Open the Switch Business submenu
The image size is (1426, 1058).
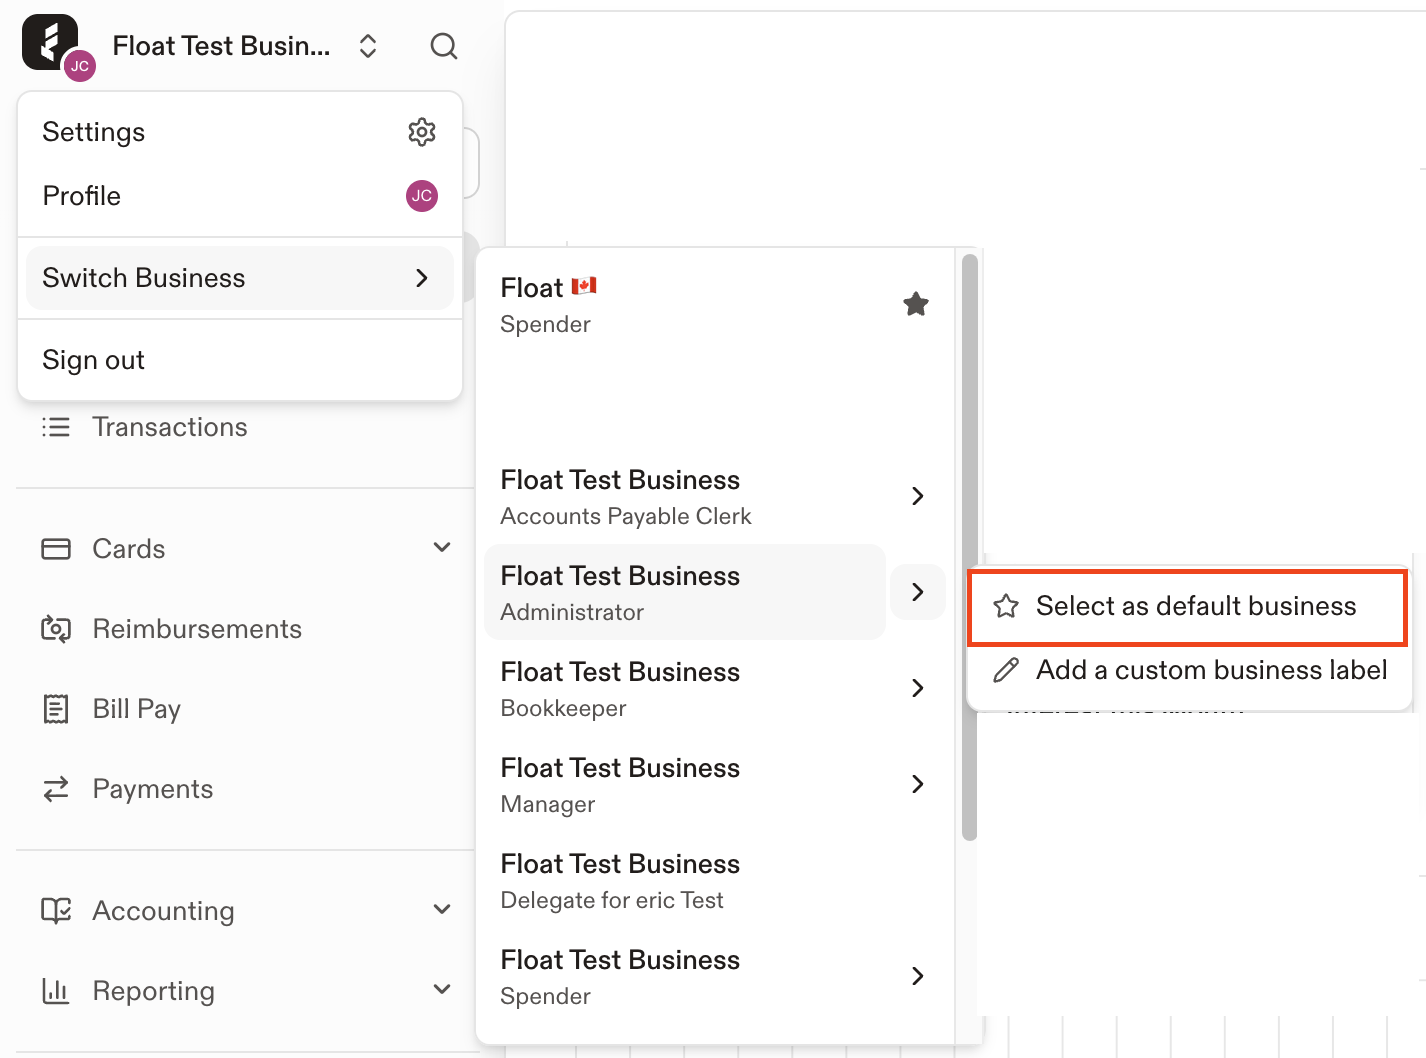pos(240,278)
